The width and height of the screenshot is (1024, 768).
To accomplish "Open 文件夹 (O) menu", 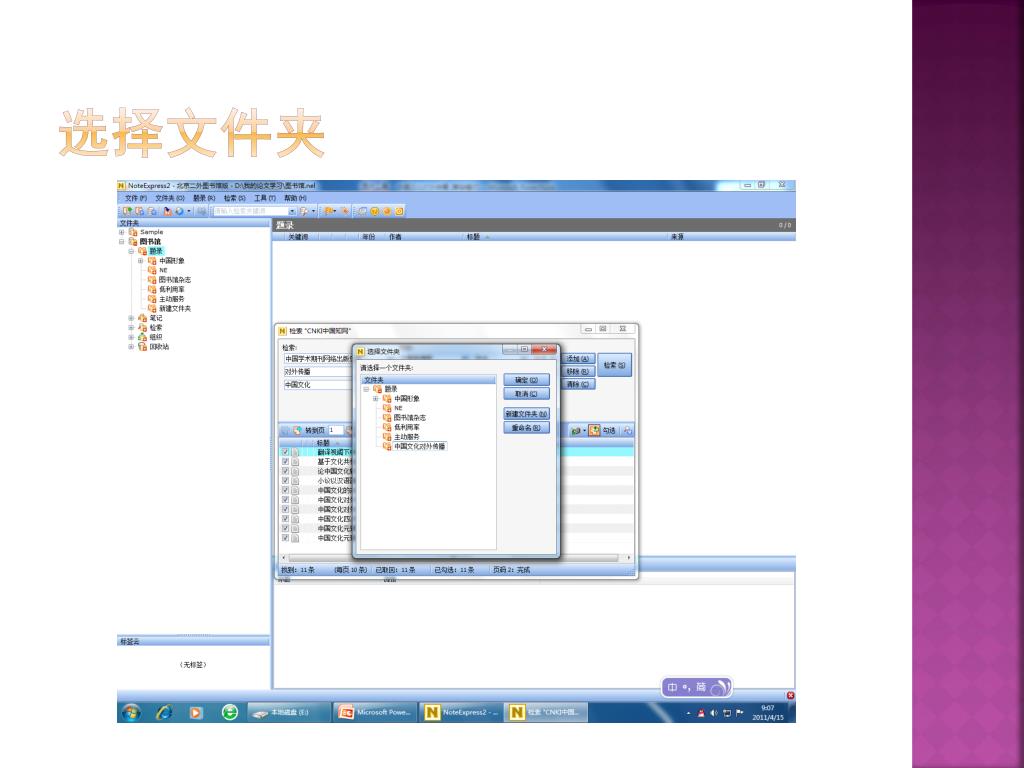I will pos(170,198).
